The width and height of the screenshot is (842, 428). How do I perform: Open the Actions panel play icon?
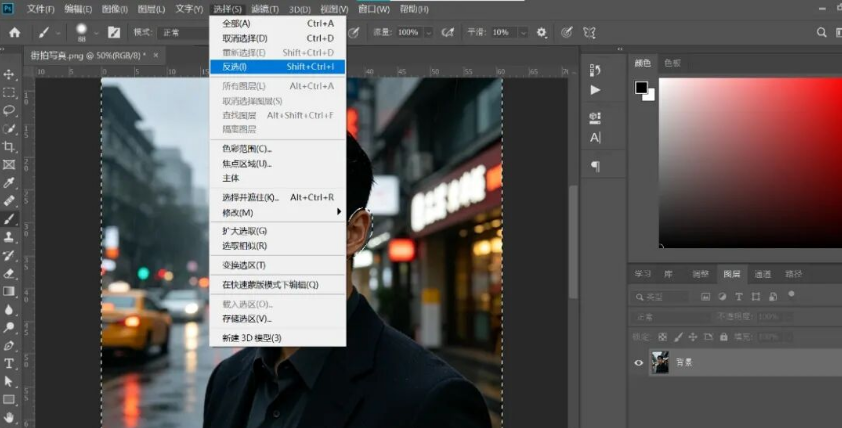click(x=595, y=90)
